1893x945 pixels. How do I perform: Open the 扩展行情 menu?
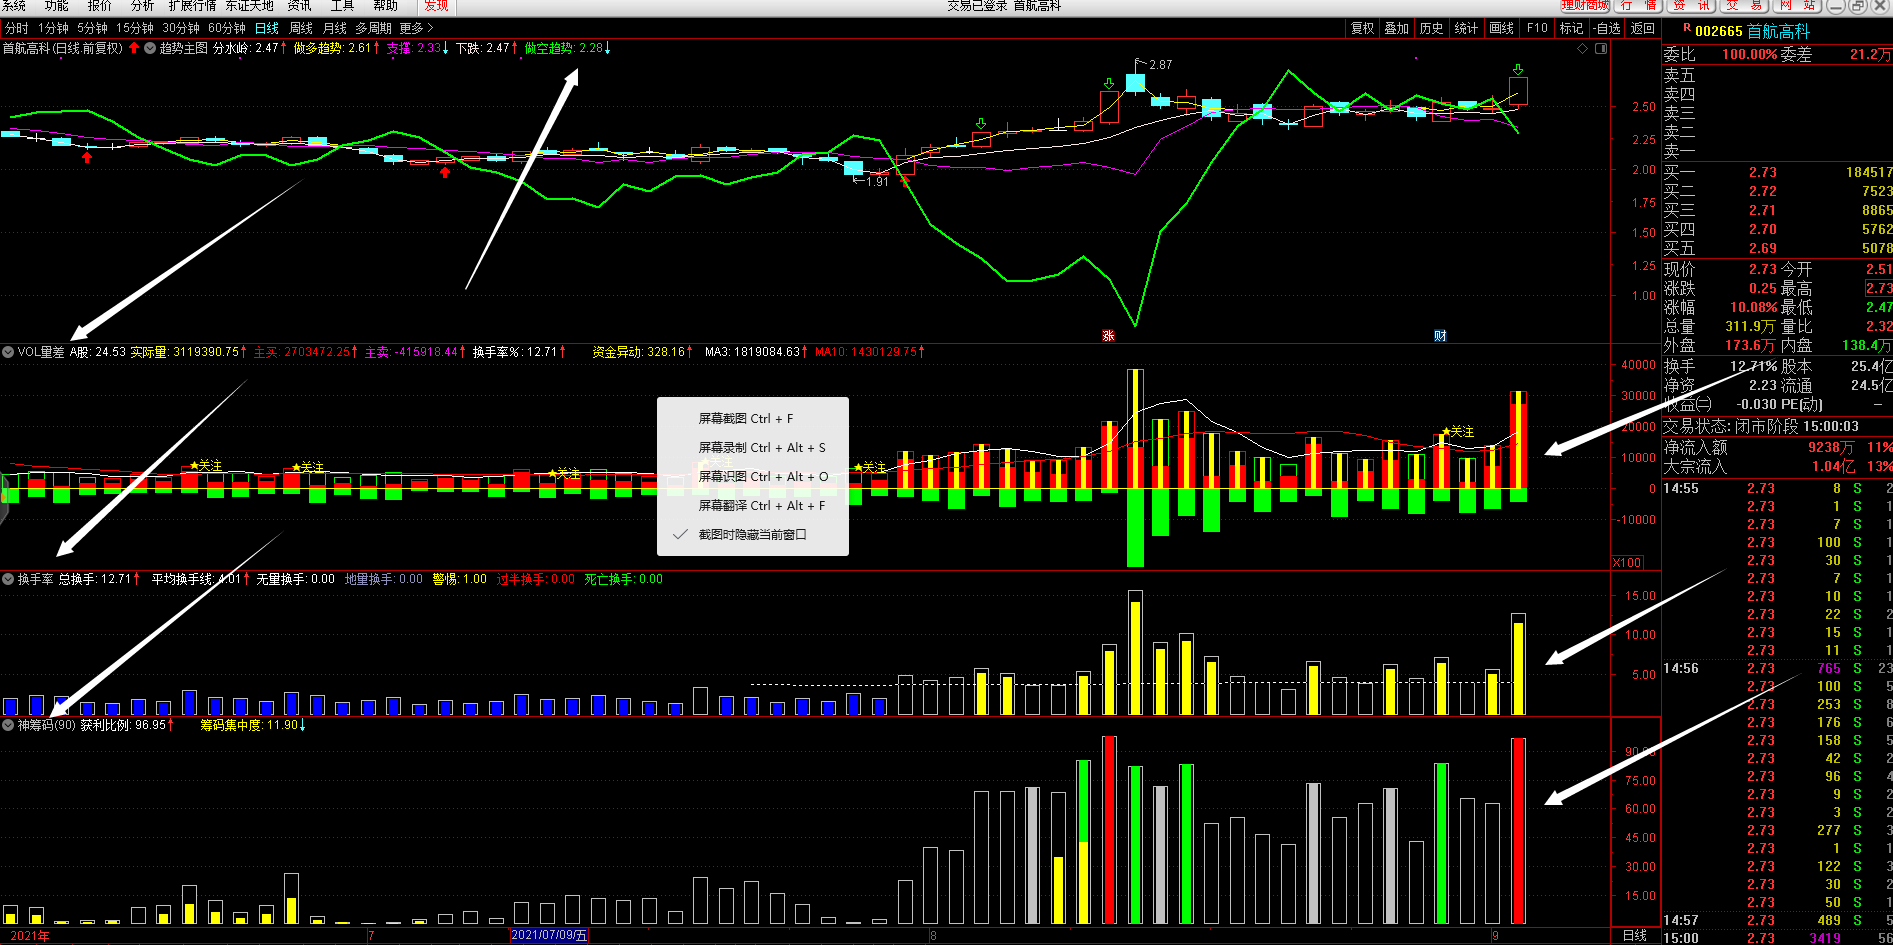[x=193, y=6]
